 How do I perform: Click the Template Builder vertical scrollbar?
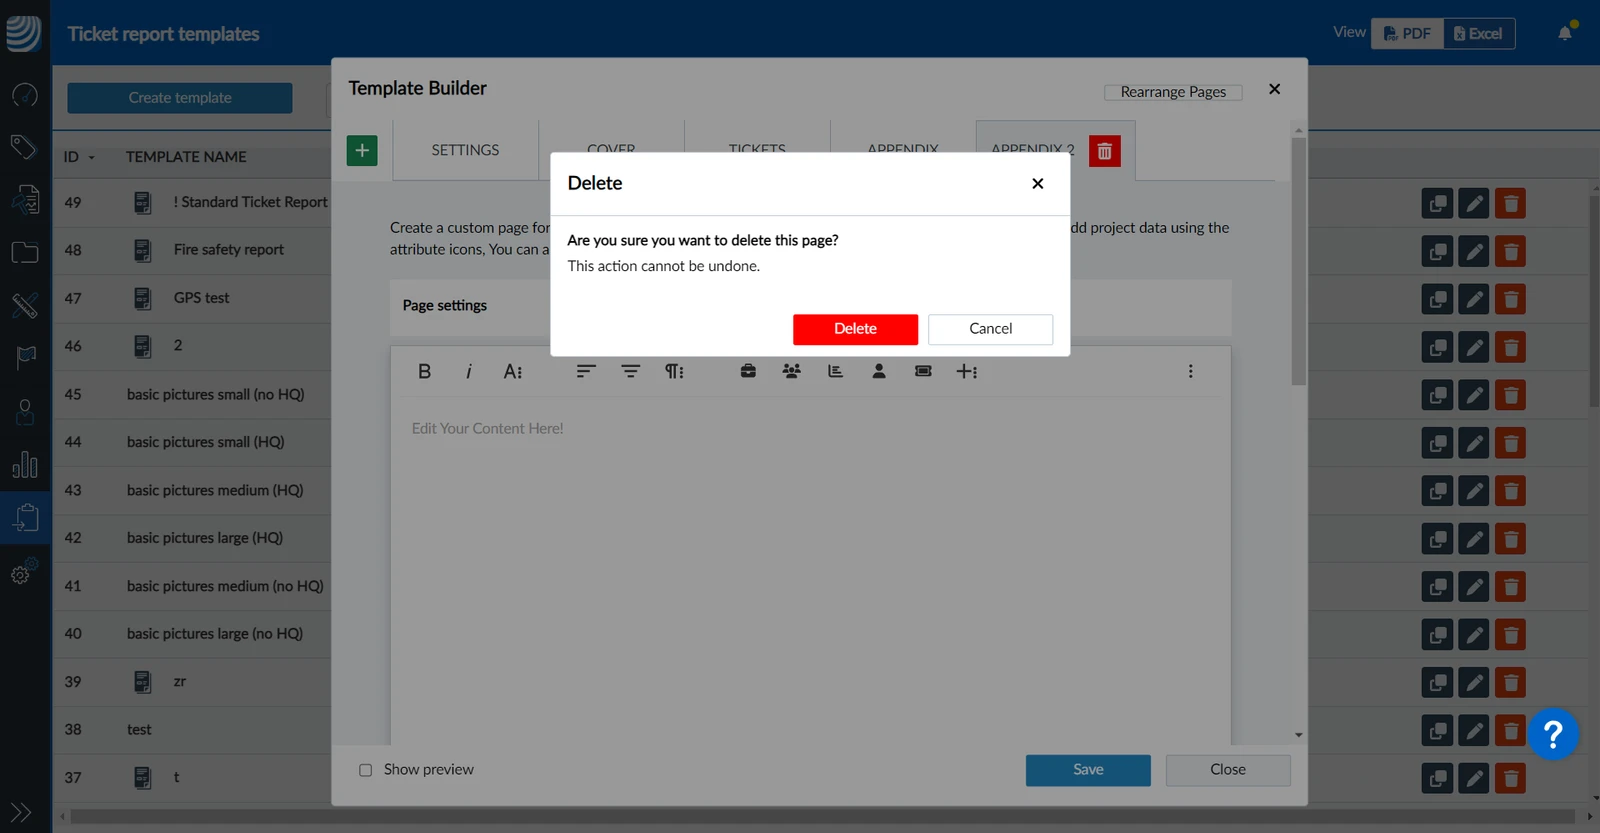click(1298, 262)
